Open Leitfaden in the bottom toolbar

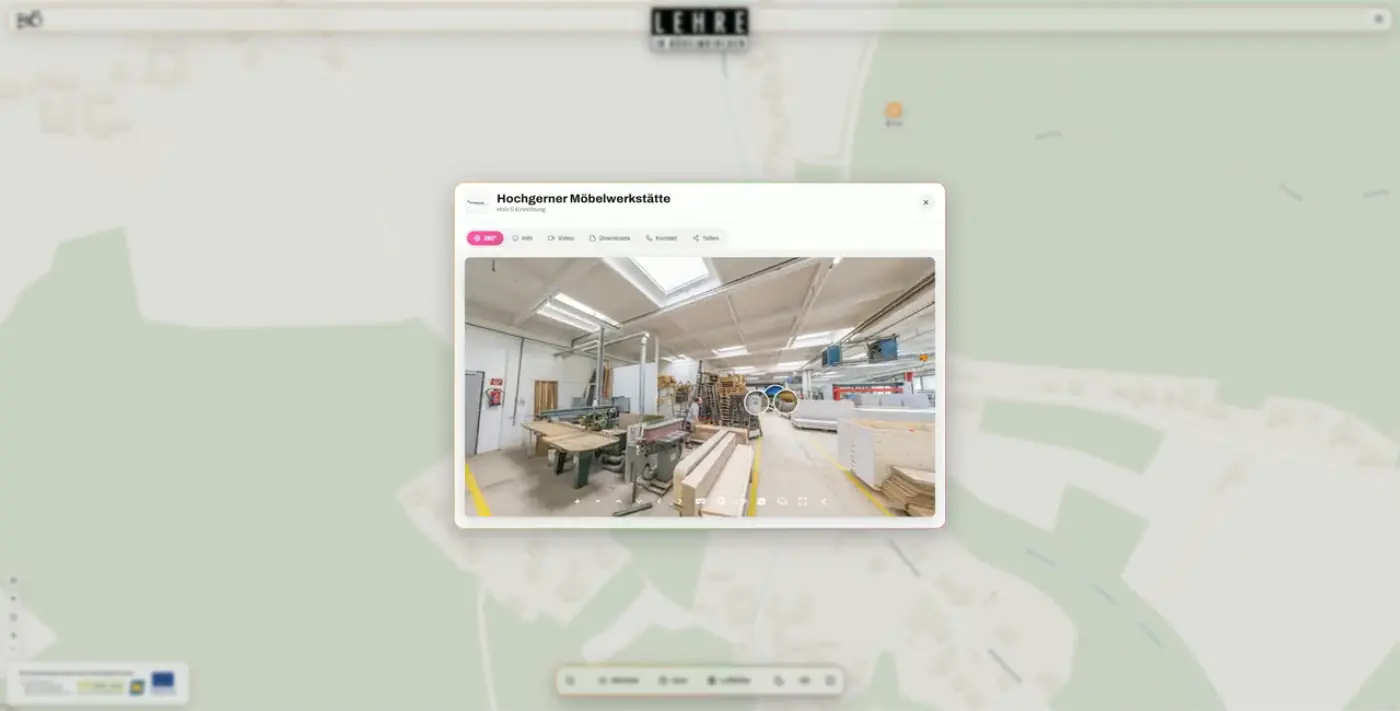[x=729, y=680]
